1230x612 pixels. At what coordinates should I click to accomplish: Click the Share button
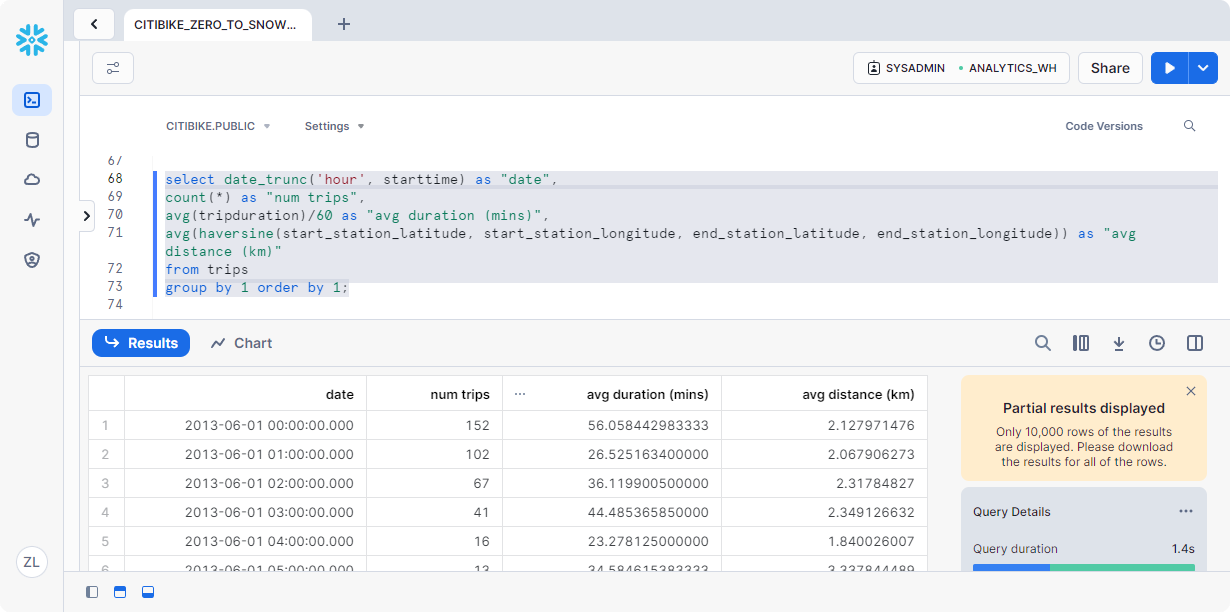click(1110, 68)
